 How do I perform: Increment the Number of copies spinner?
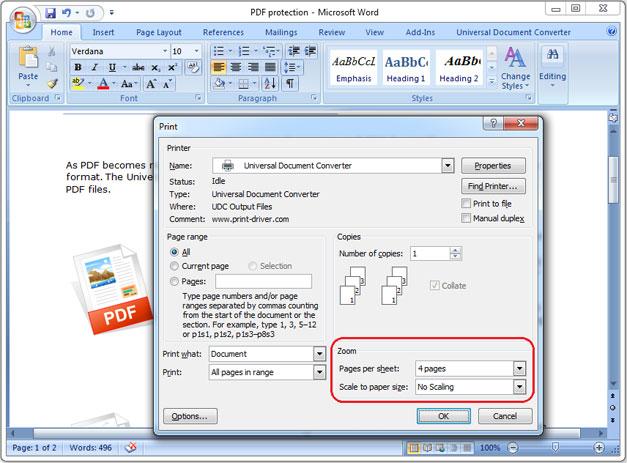(455, 250)
